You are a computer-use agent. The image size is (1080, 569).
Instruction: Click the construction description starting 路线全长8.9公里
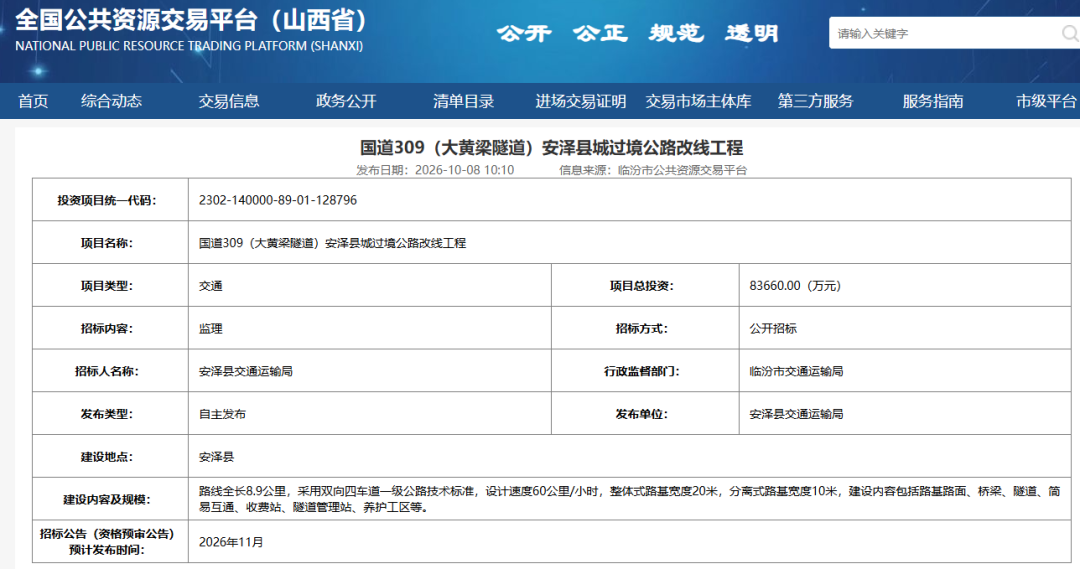(x=630, y=499)
